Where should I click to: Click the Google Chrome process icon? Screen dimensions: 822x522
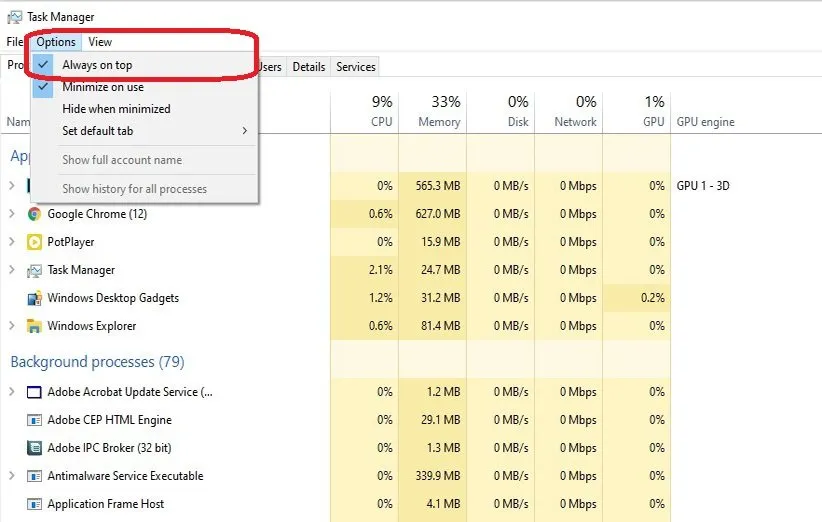click(34, 214)
